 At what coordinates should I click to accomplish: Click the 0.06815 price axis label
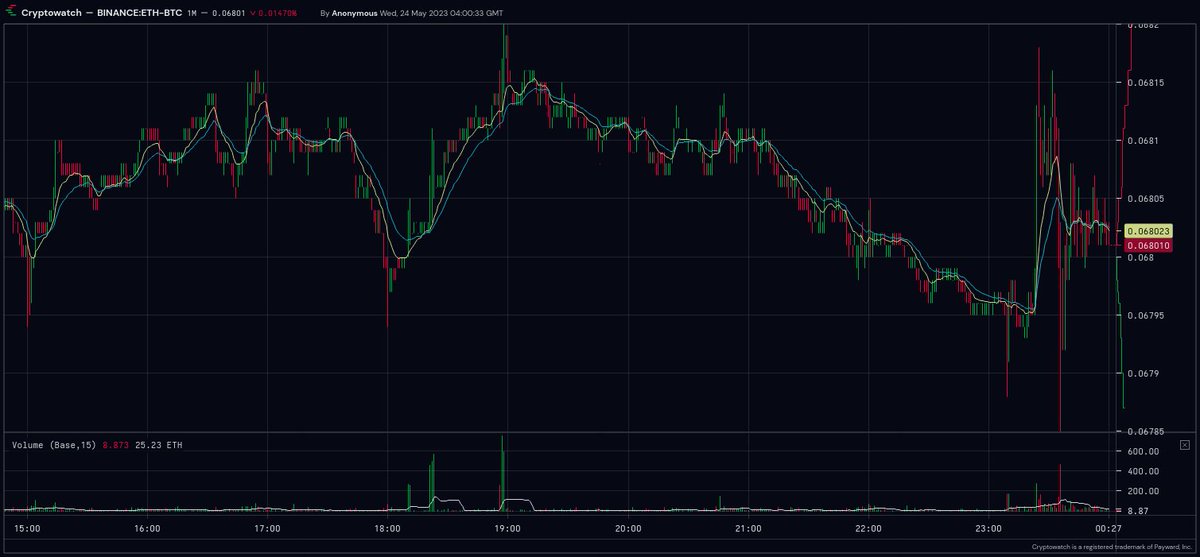(1148, 82)
